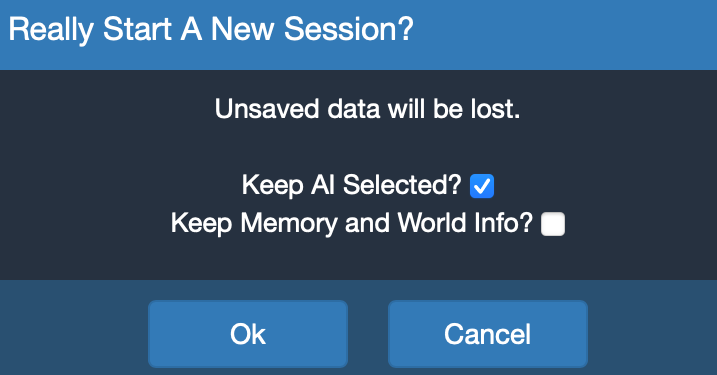
Task: Click the 'Keep AI Selected?' label text
Action: click(x=352, y=185)
